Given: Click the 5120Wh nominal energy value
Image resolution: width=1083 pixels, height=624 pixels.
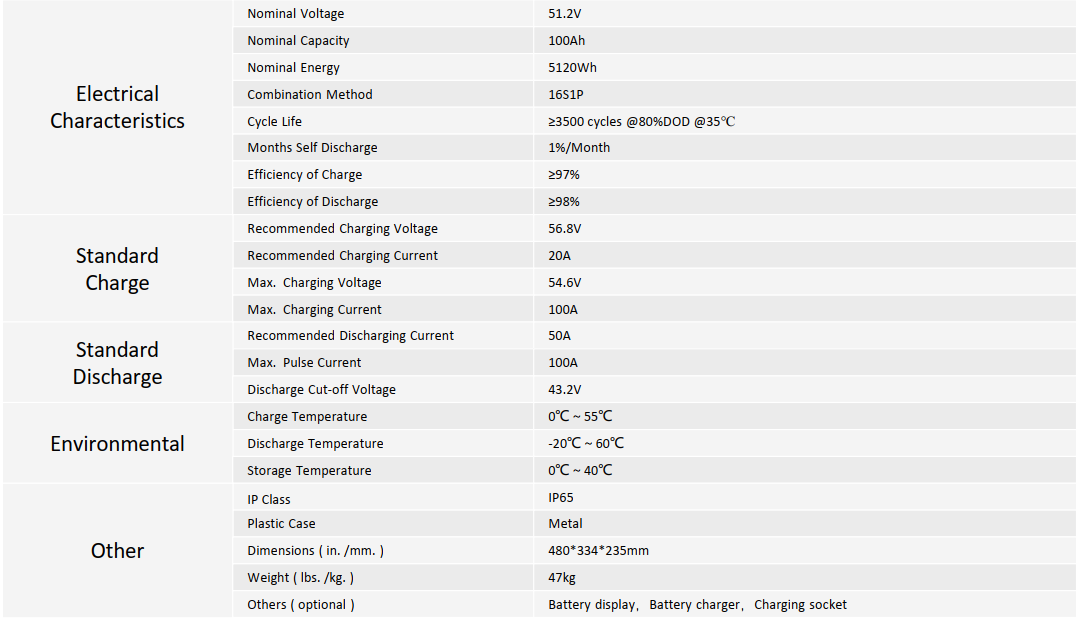Looking at the screenshot, I should [573, 68].
